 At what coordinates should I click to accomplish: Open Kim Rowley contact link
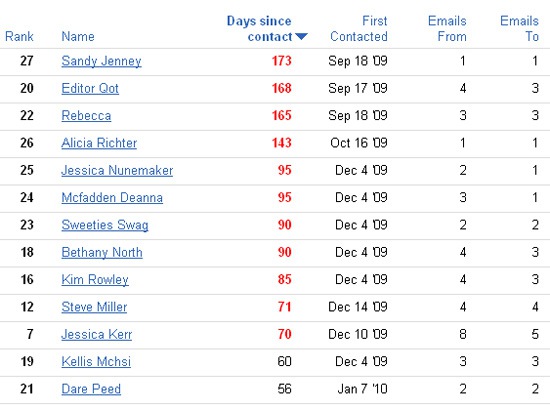coord(95,280)
